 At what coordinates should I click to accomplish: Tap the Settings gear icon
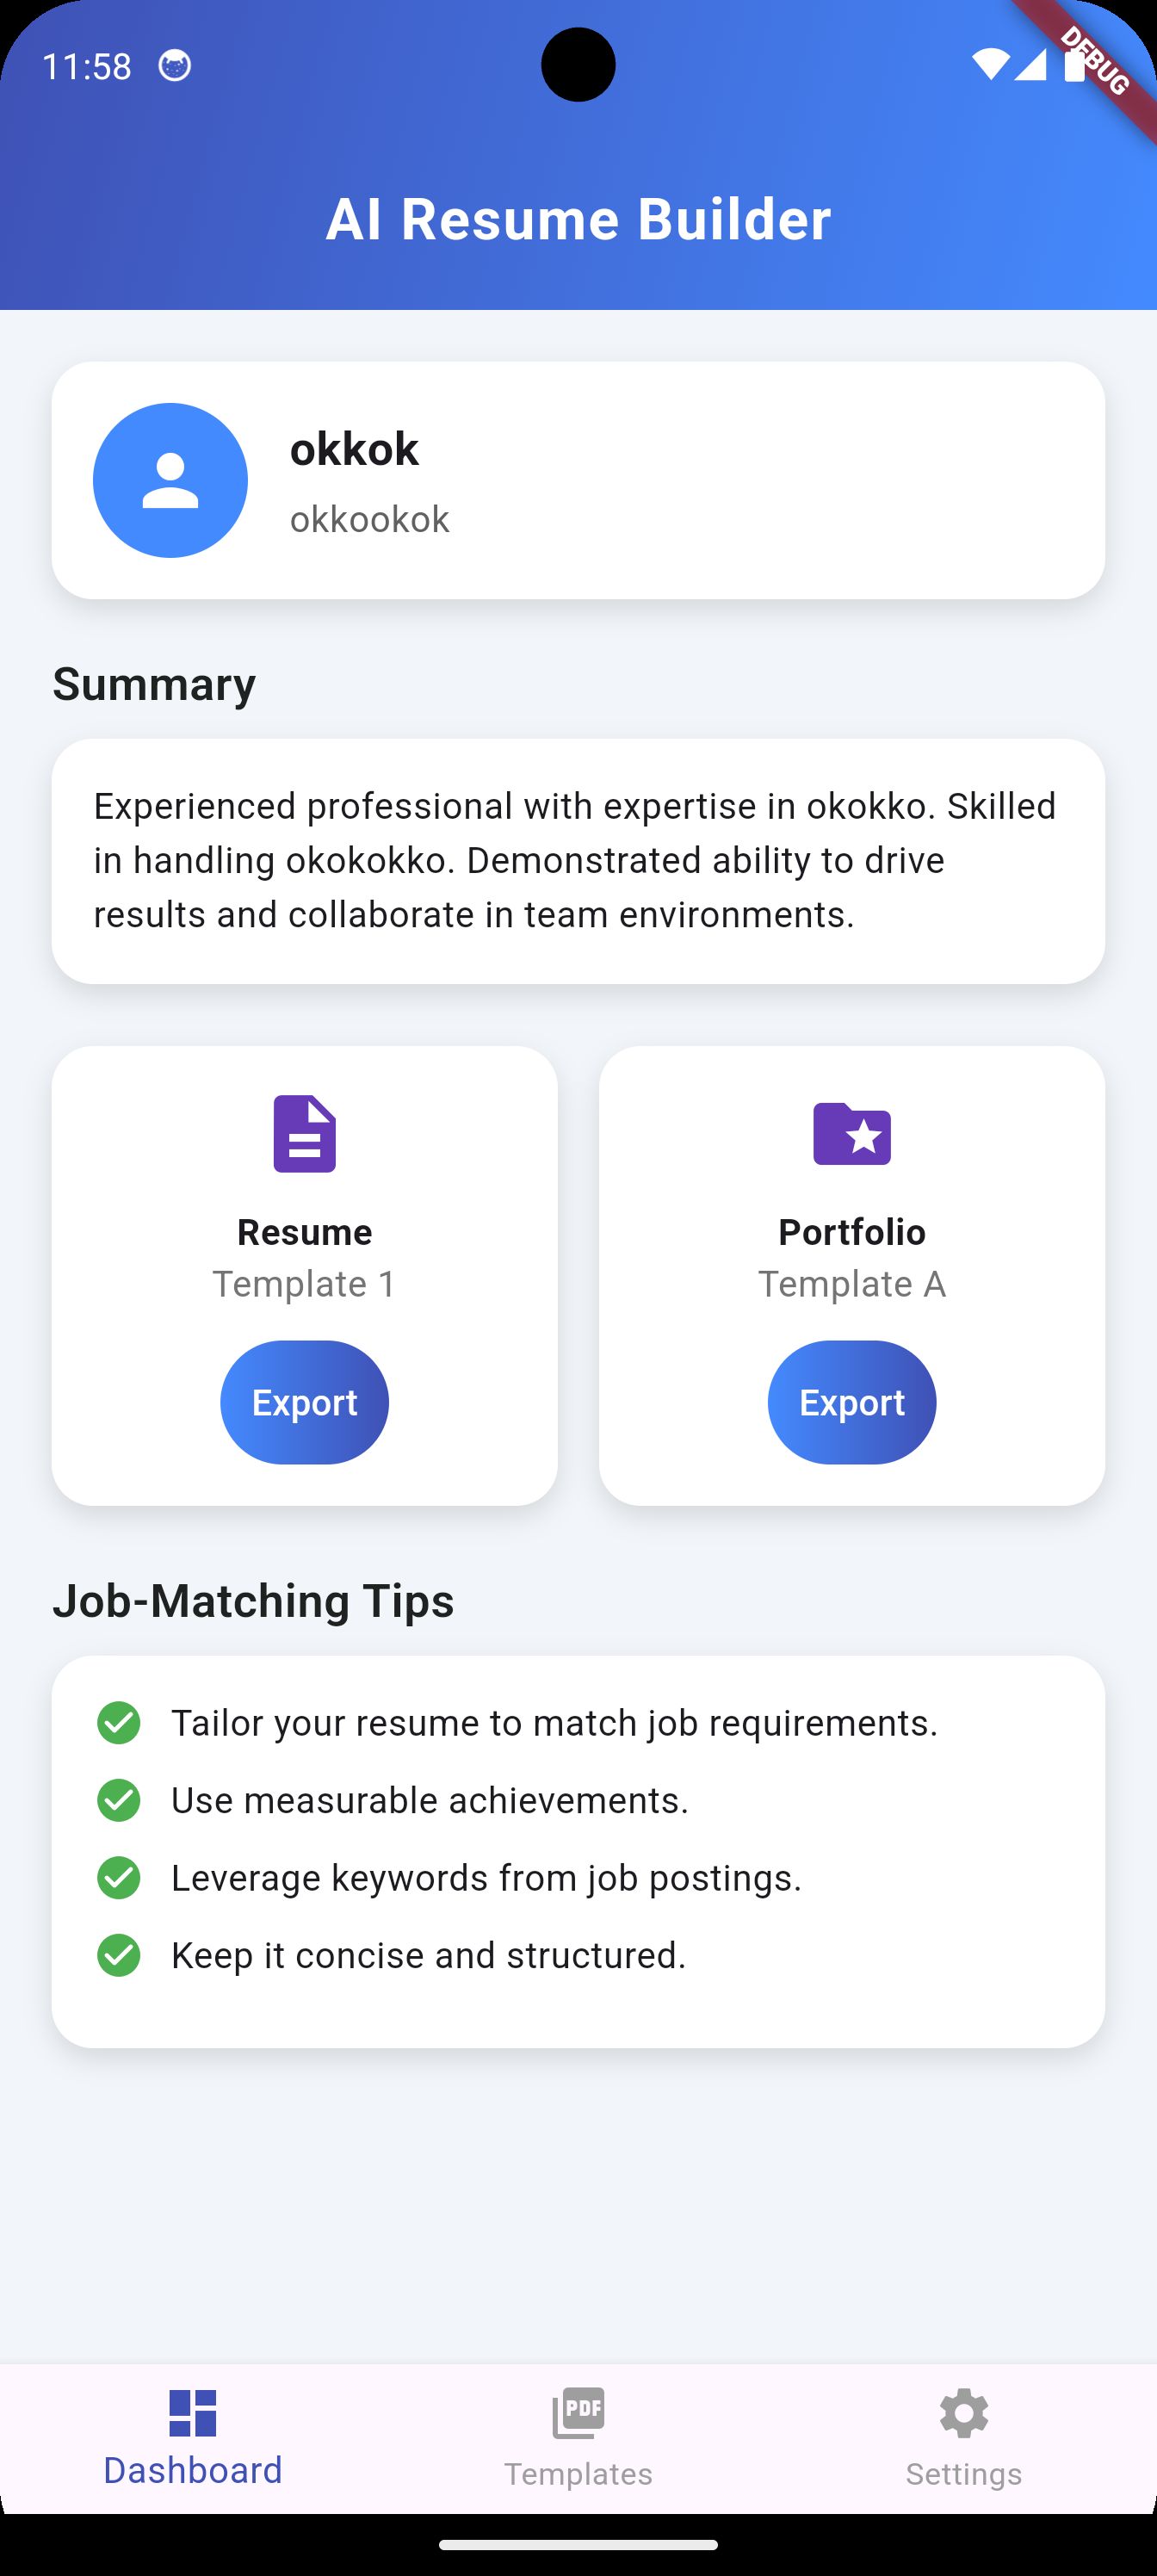click(x=964, y=2413)
